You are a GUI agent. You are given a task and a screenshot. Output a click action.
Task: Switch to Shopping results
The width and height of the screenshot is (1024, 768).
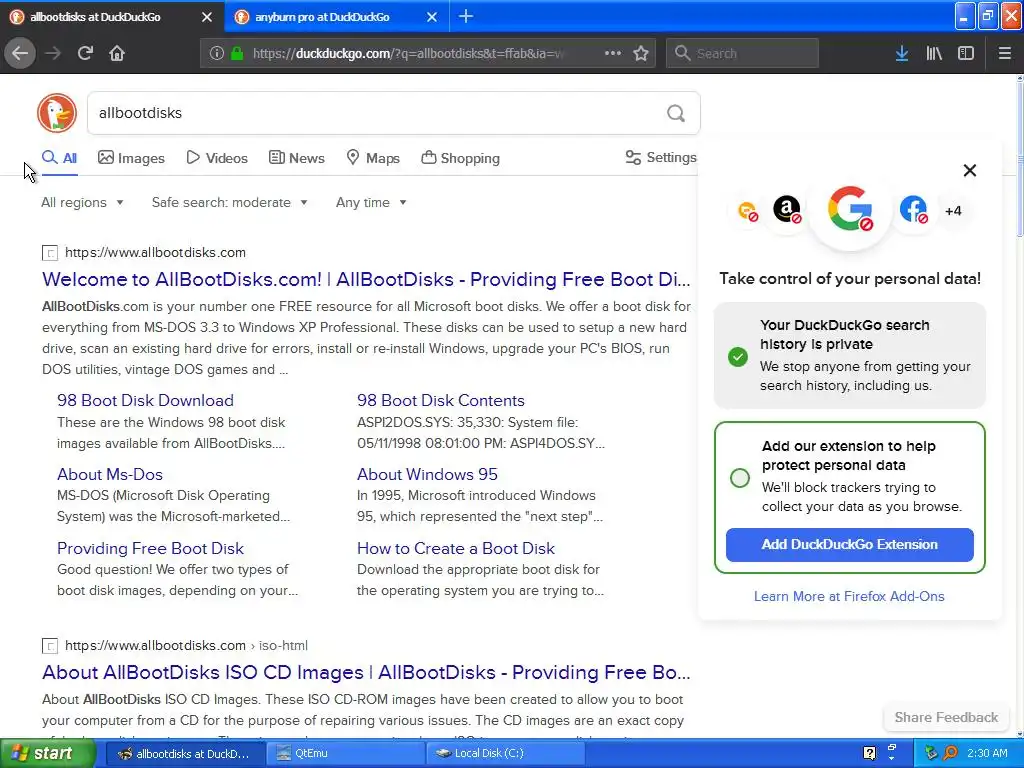coord(460,158)
